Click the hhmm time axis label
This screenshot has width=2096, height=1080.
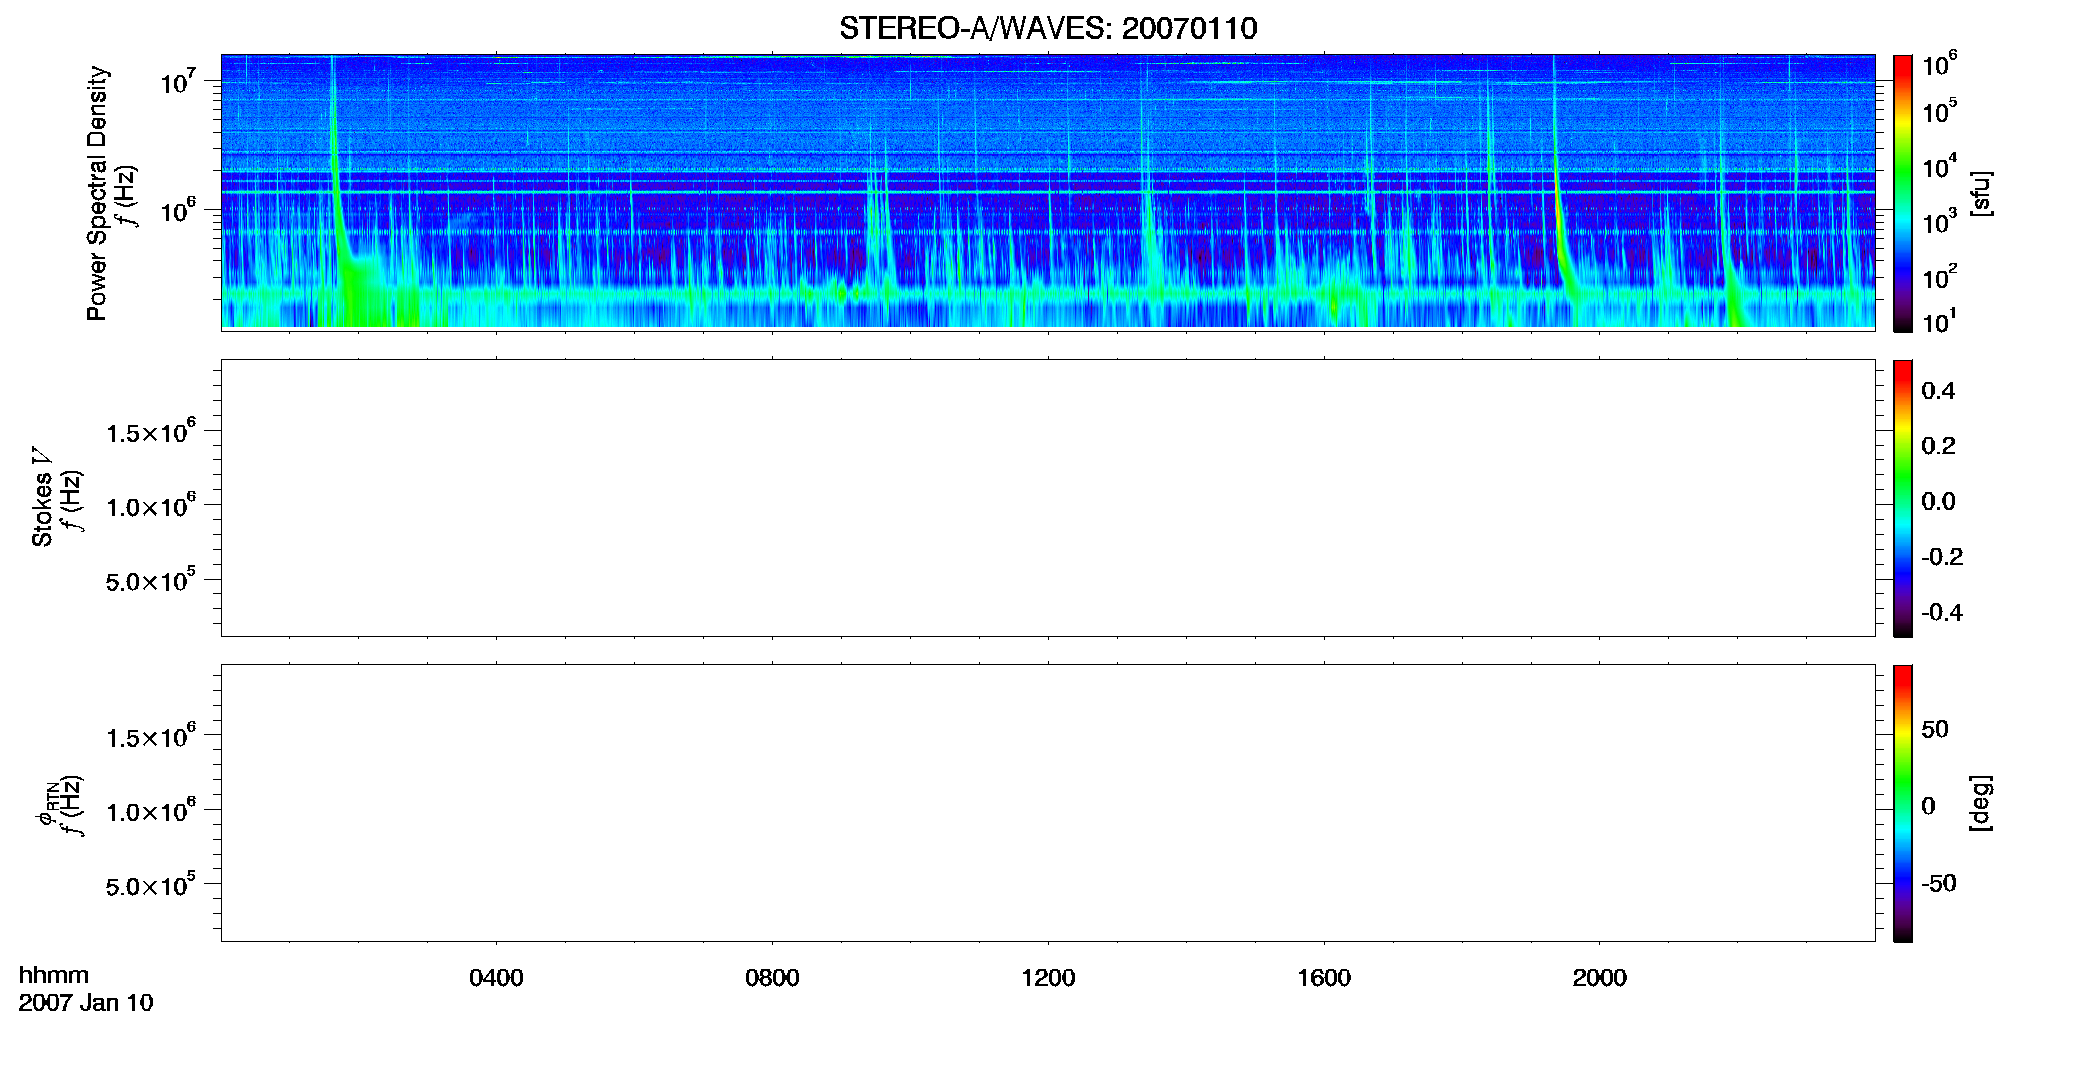54,975
